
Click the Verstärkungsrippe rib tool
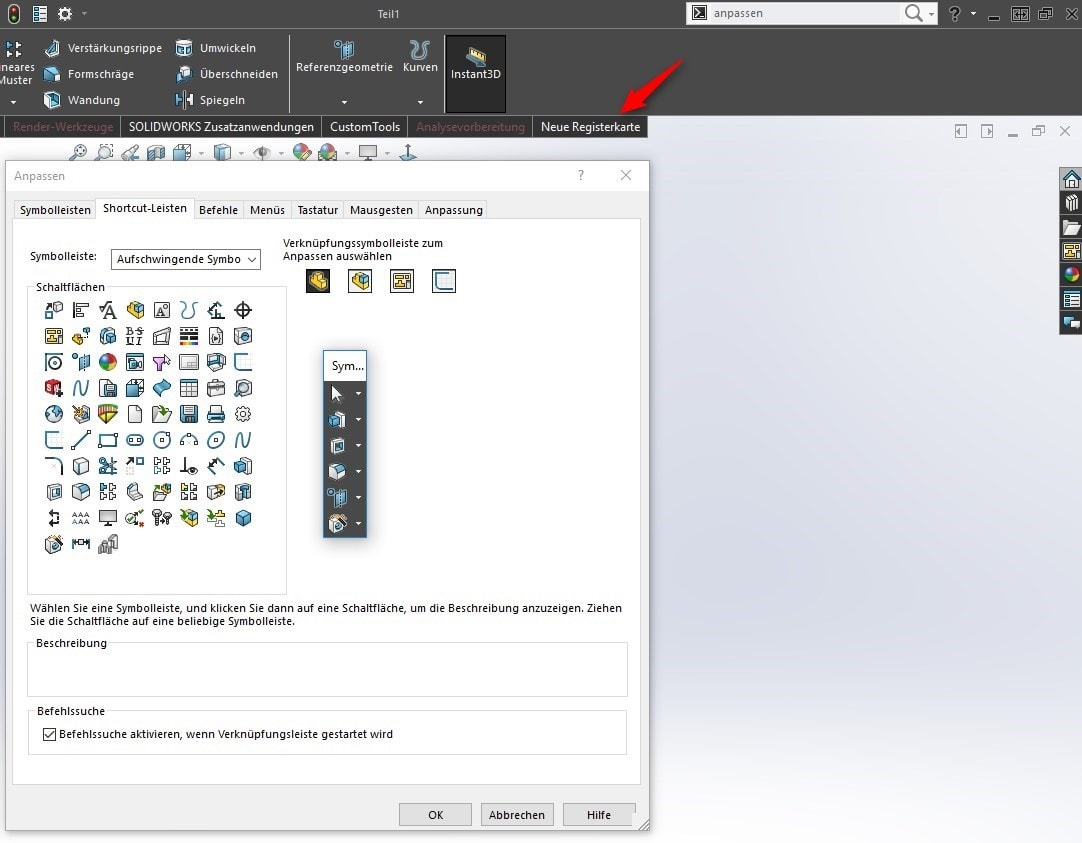pos(103,48)
